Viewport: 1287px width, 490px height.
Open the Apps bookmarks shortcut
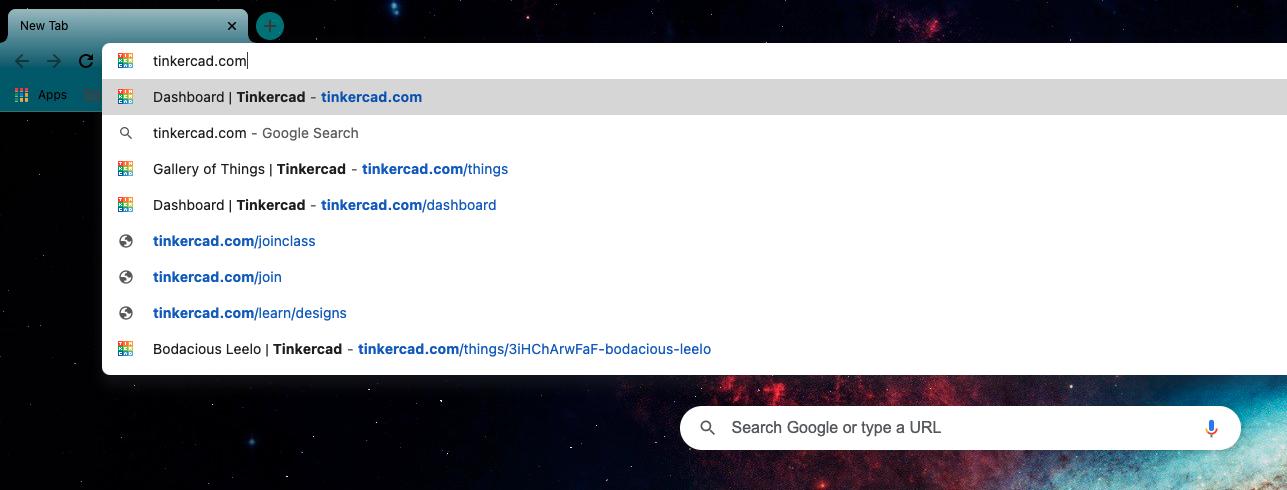tap(41, 95)
